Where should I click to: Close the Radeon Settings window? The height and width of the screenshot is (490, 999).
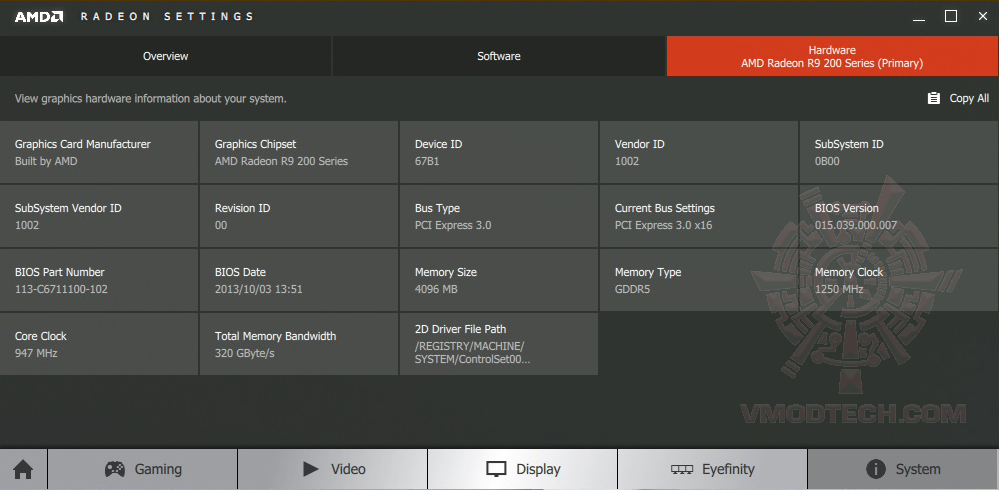click(x=982, y=17)
